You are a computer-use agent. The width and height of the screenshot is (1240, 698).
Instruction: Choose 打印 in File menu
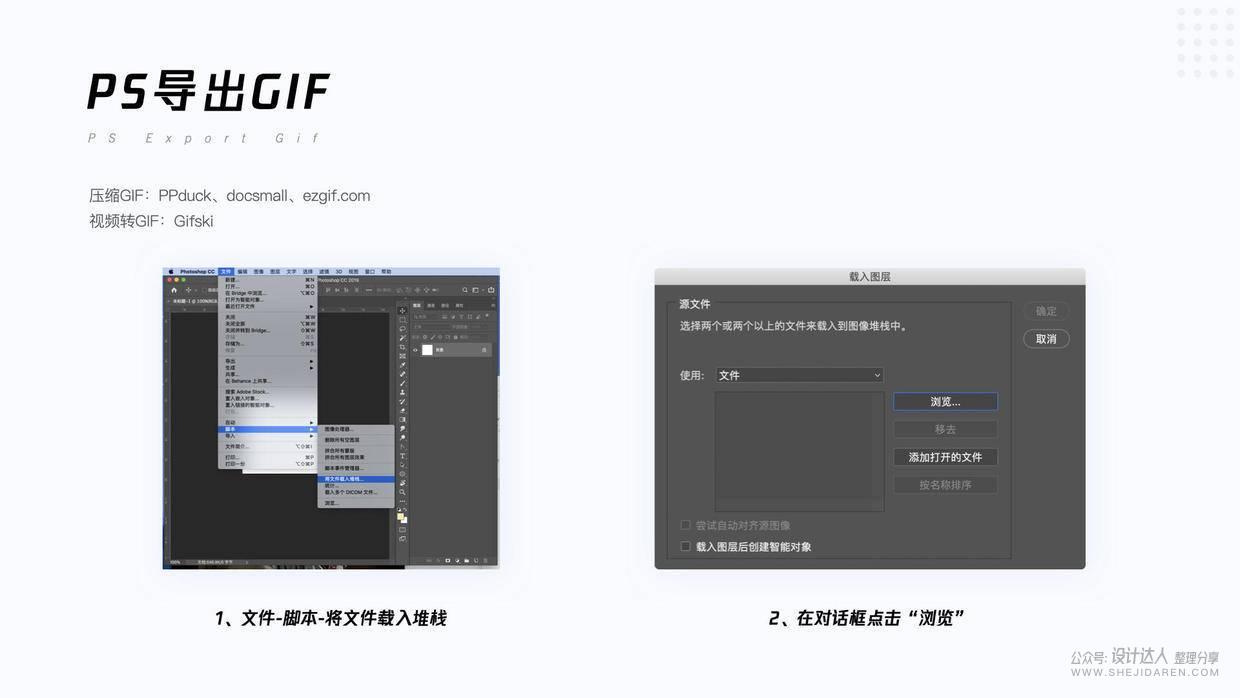click(x=268, y=457)
